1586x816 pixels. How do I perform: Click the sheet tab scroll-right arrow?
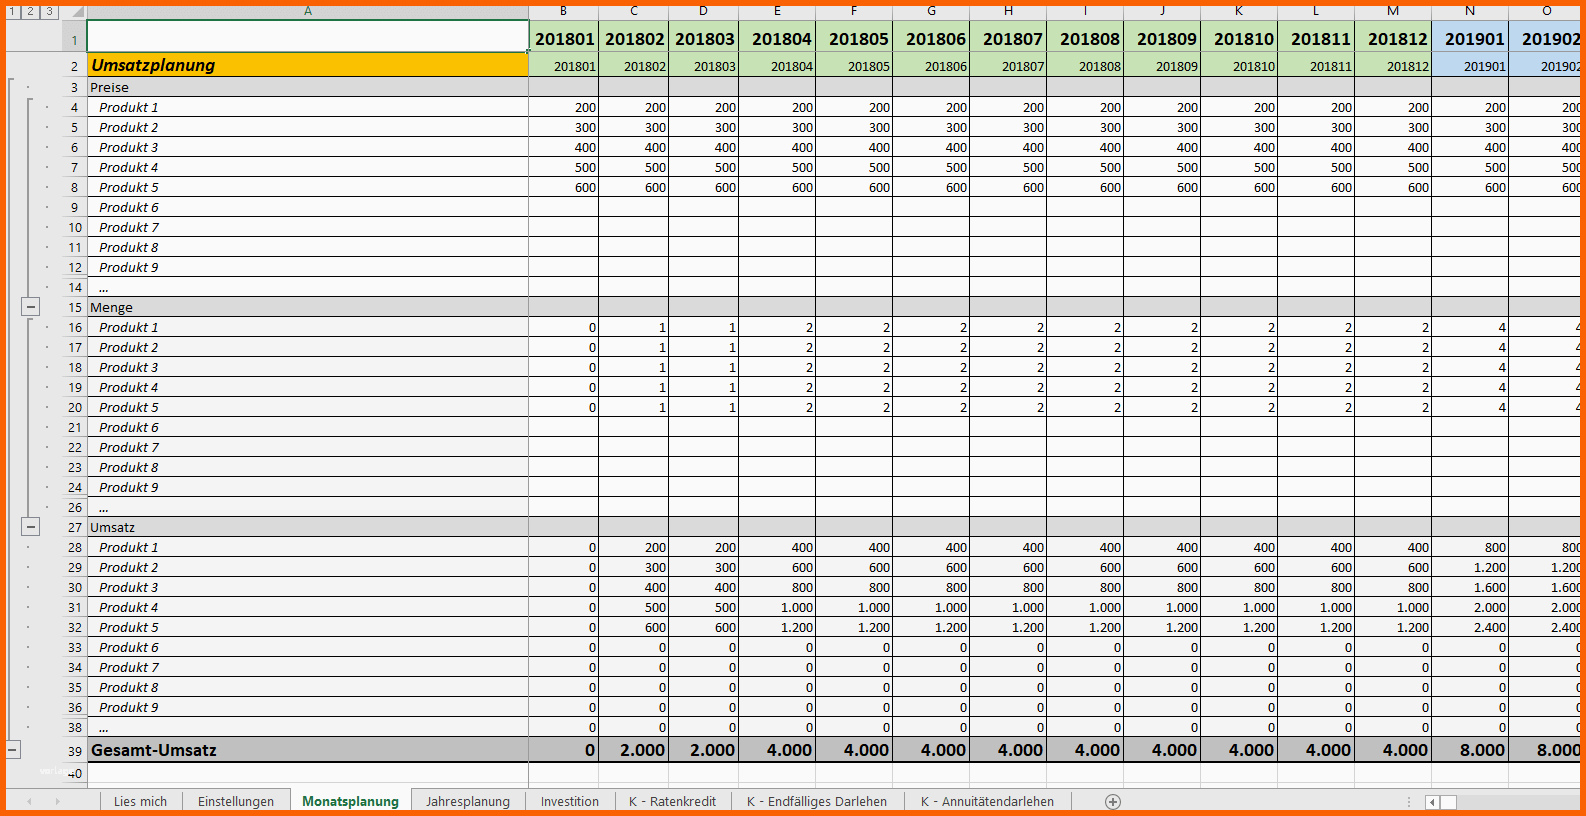coord(57,801)
